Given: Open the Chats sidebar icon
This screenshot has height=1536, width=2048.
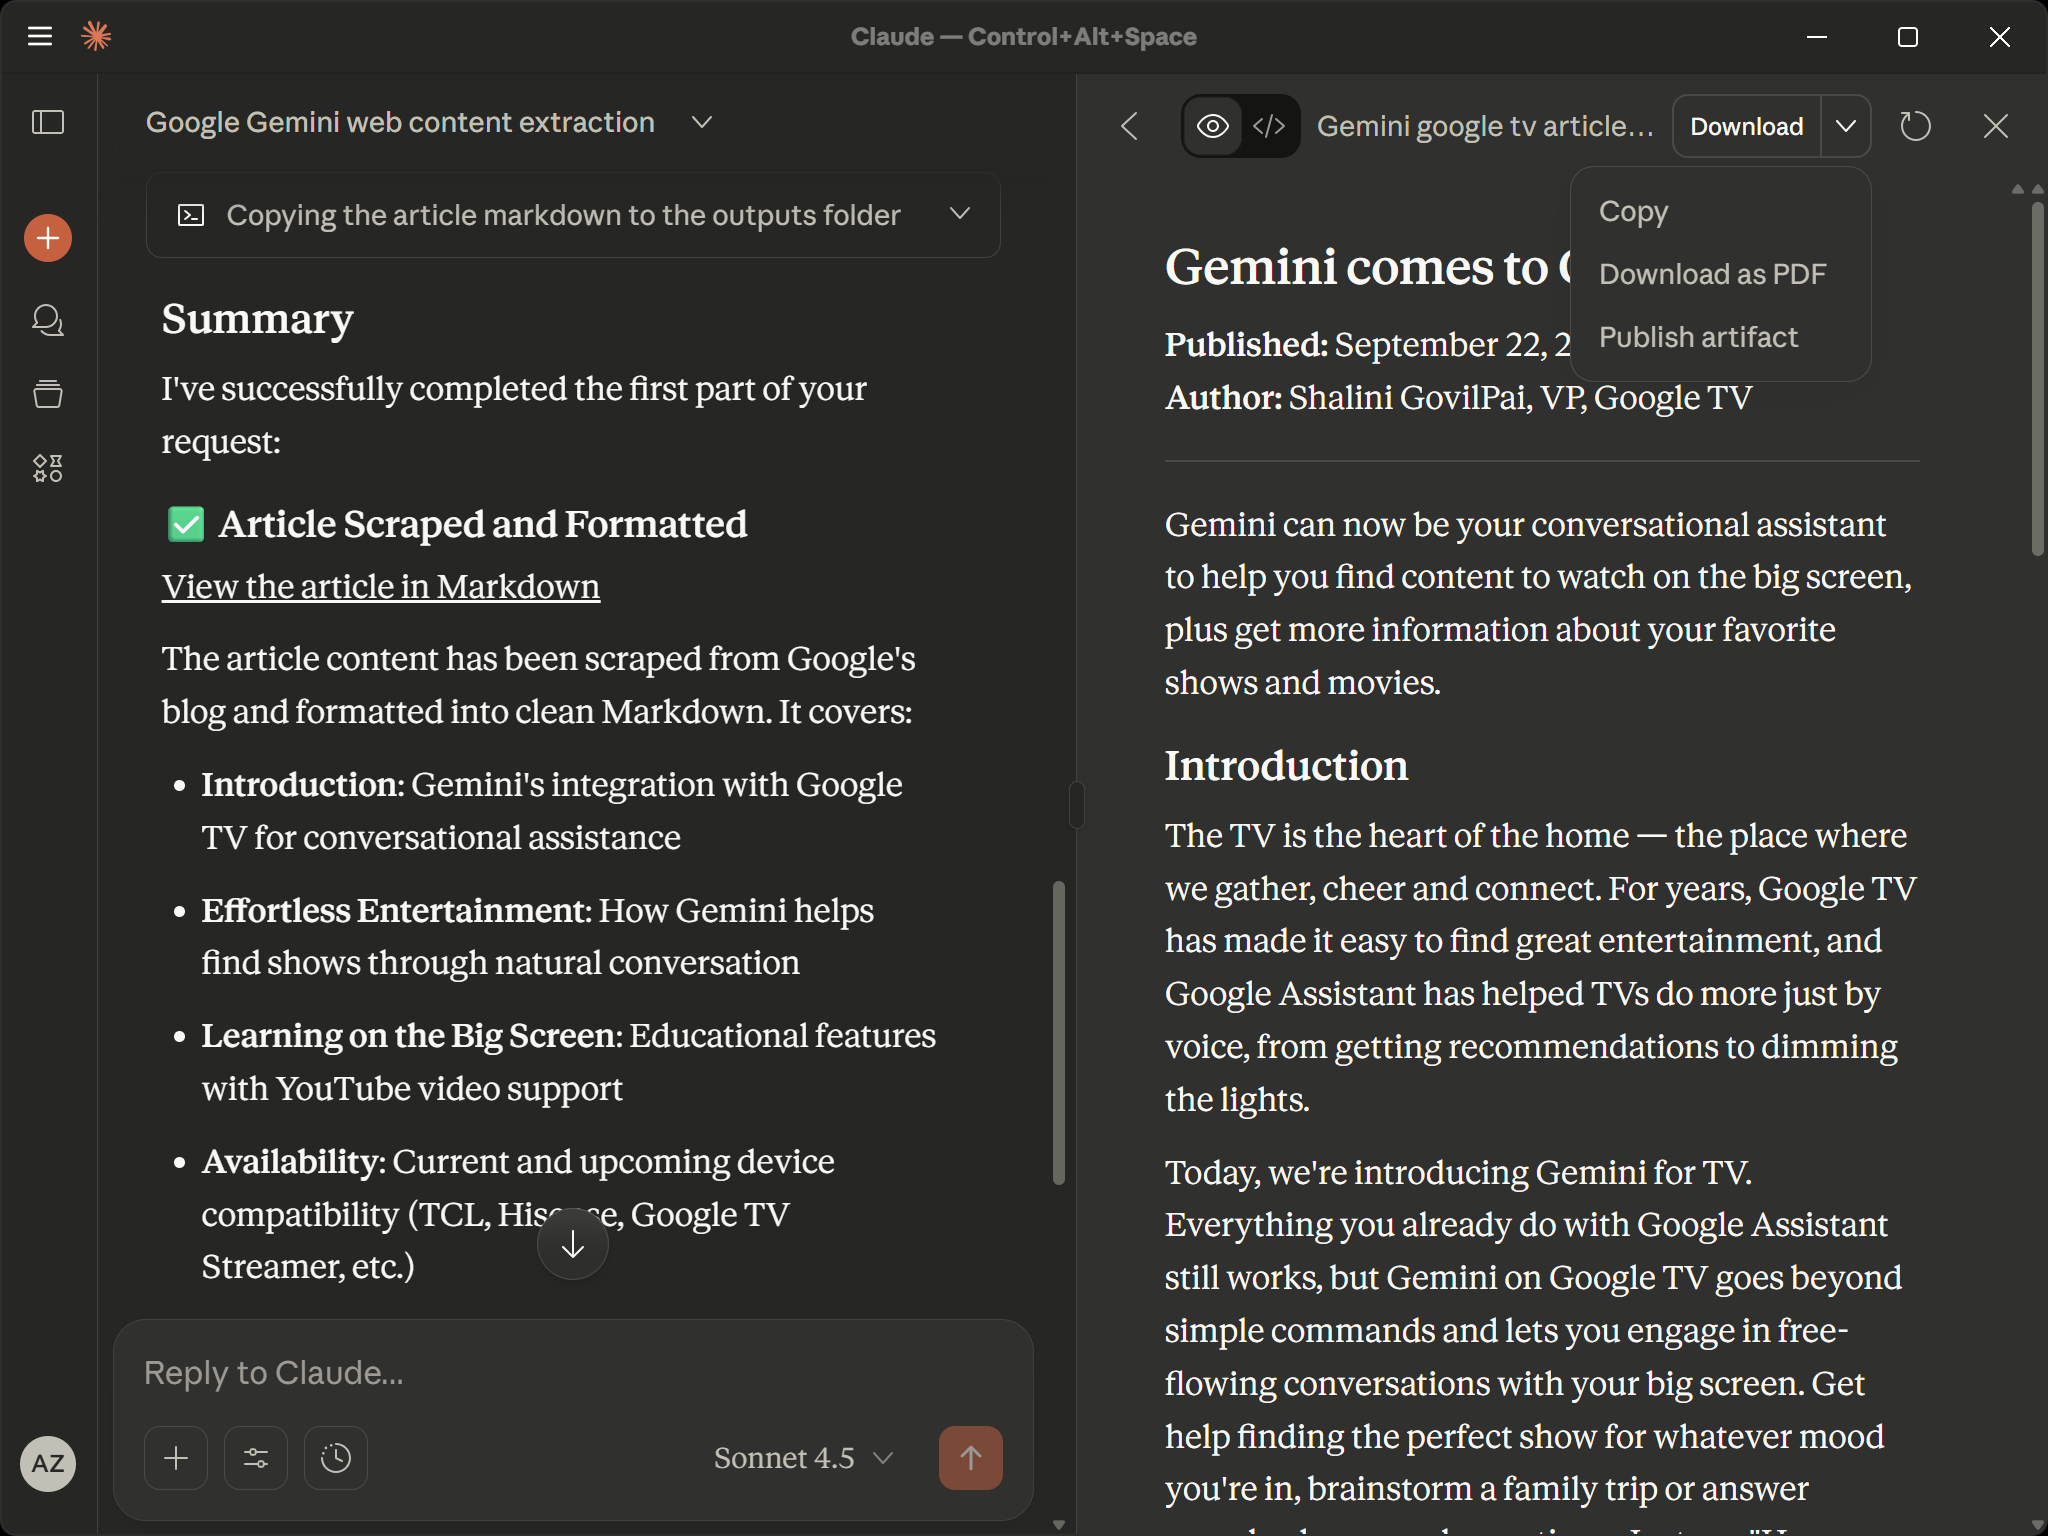Looking at the screenshot, I should point(48,320).
